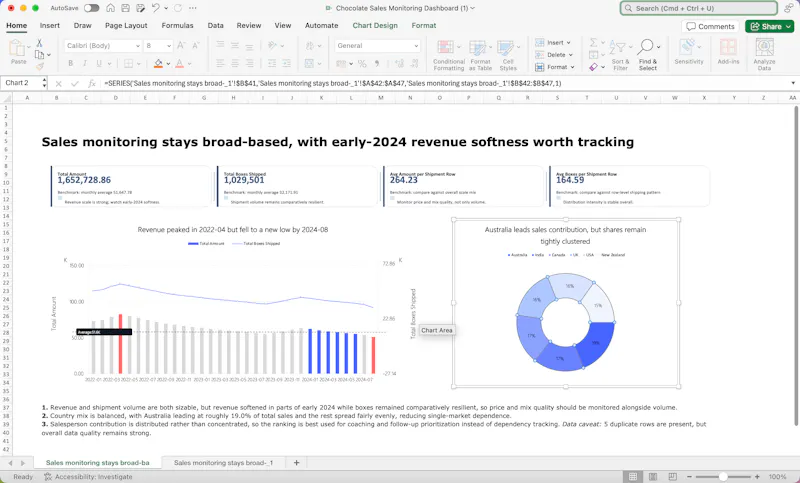Switch to Page Break Preview in status bar
The height and width of the screenshot is (483, 800).
(672, 477)
